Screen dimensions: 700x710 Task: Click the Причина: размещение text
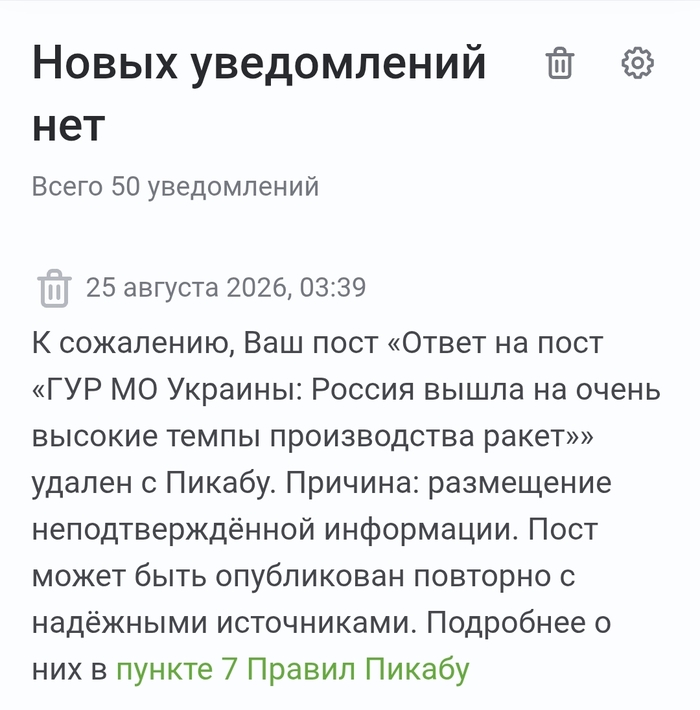448,483
